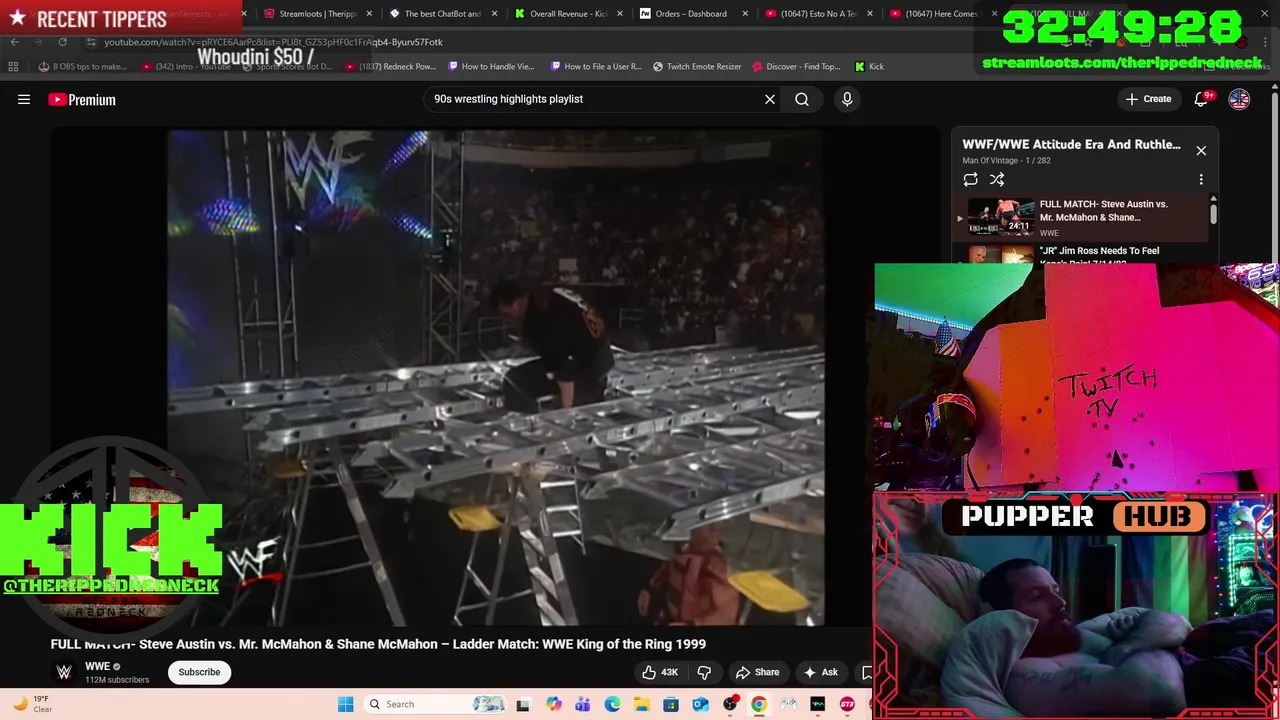Open Intro - YouTube bookmark
1280x720 pixels.
[x=186, y=66]
